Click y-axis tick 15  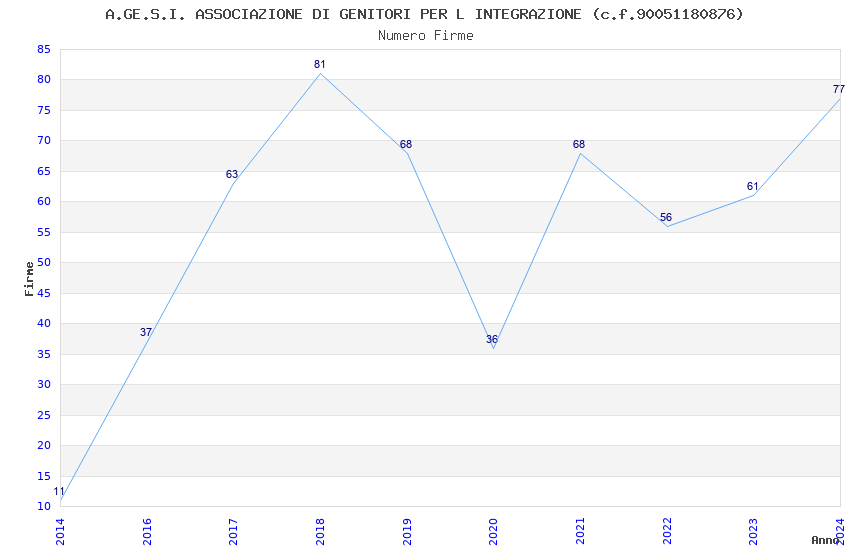click(44, 476)
